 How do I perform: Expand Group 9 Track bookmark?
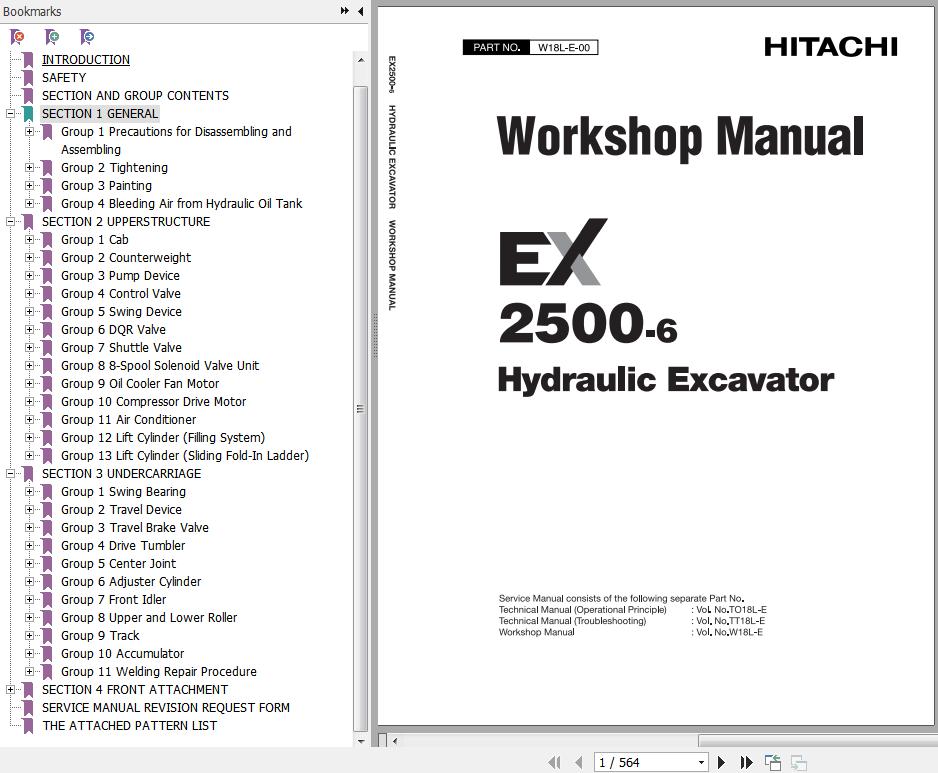click(29, 635)
